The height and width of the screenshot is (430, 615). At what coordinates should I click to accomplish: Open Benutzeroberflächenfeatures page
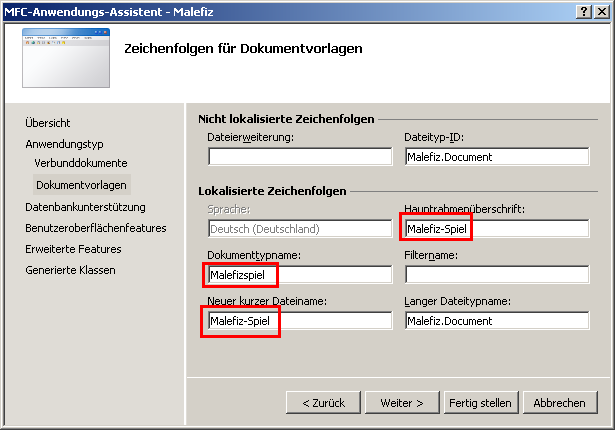point(96,228)
